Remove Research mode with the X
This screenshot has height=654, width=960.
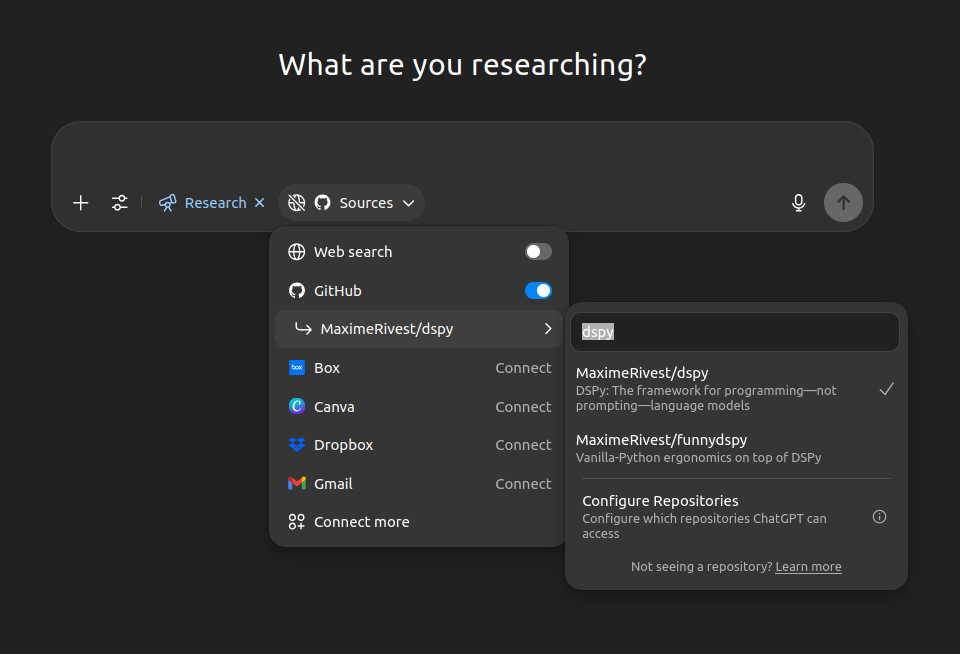260,203
